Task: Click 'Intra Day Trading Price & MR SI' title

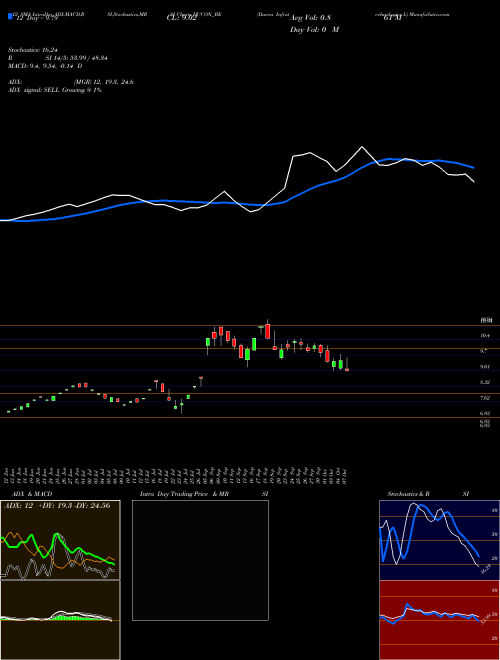Action: pos(204,494)
